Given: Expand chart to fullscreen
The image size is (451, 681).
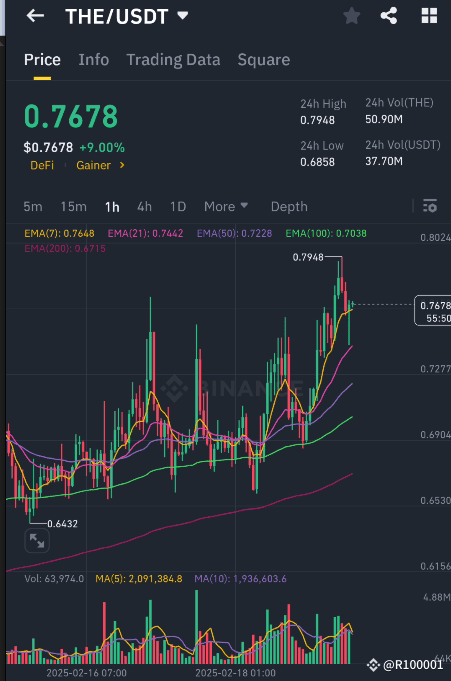Looking at the screenshot, I should pyautogui.click(x=37, y=541).
